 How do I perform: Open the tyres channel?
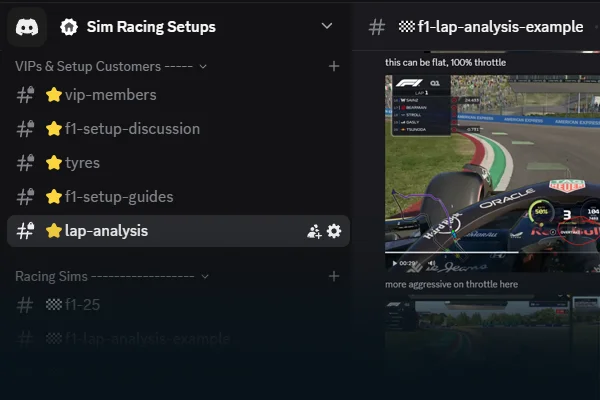178,163
